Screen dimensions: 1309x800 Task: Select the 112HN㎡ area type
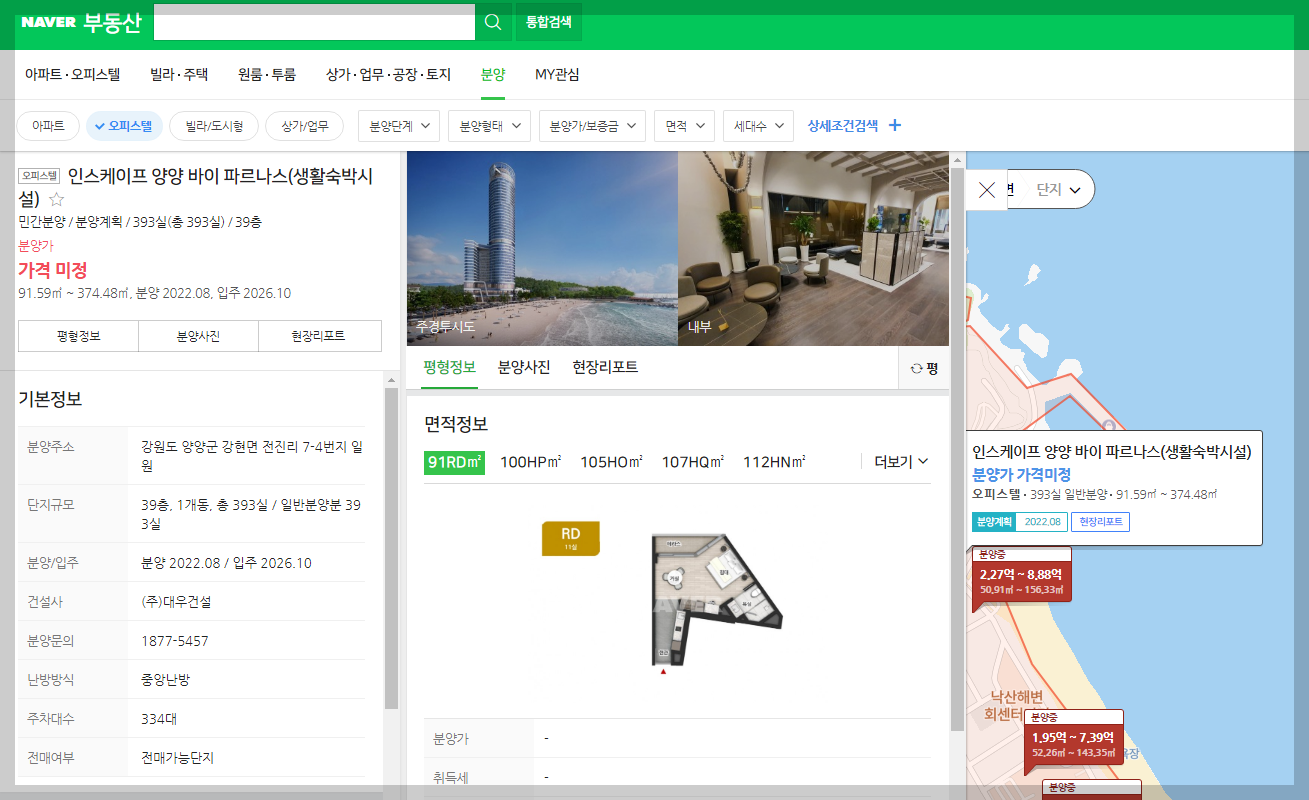tap(774, 462)
